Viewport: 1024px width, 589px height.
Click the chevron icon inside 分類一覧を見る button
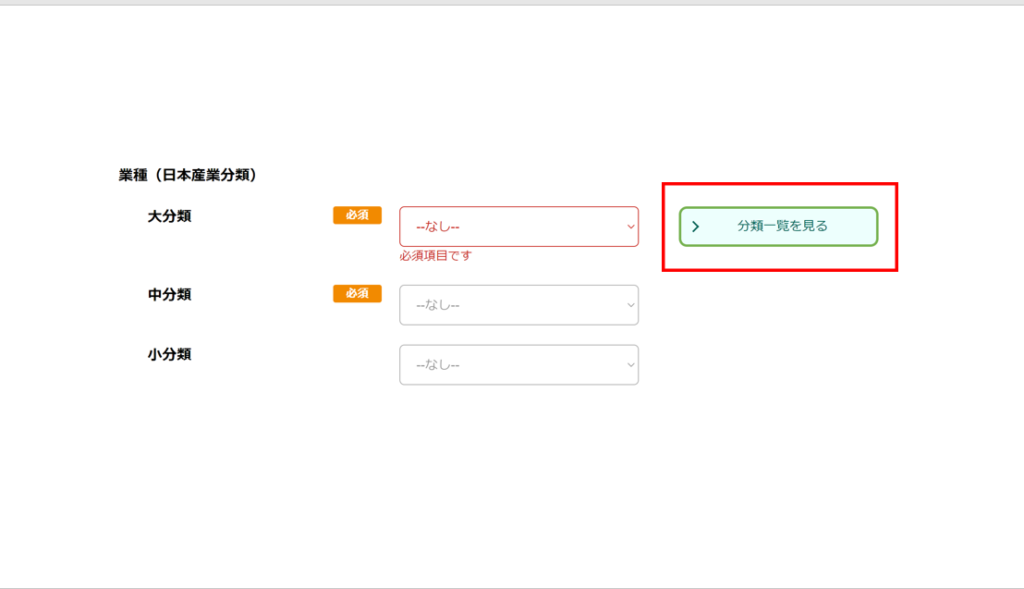[x=696, y=227]
